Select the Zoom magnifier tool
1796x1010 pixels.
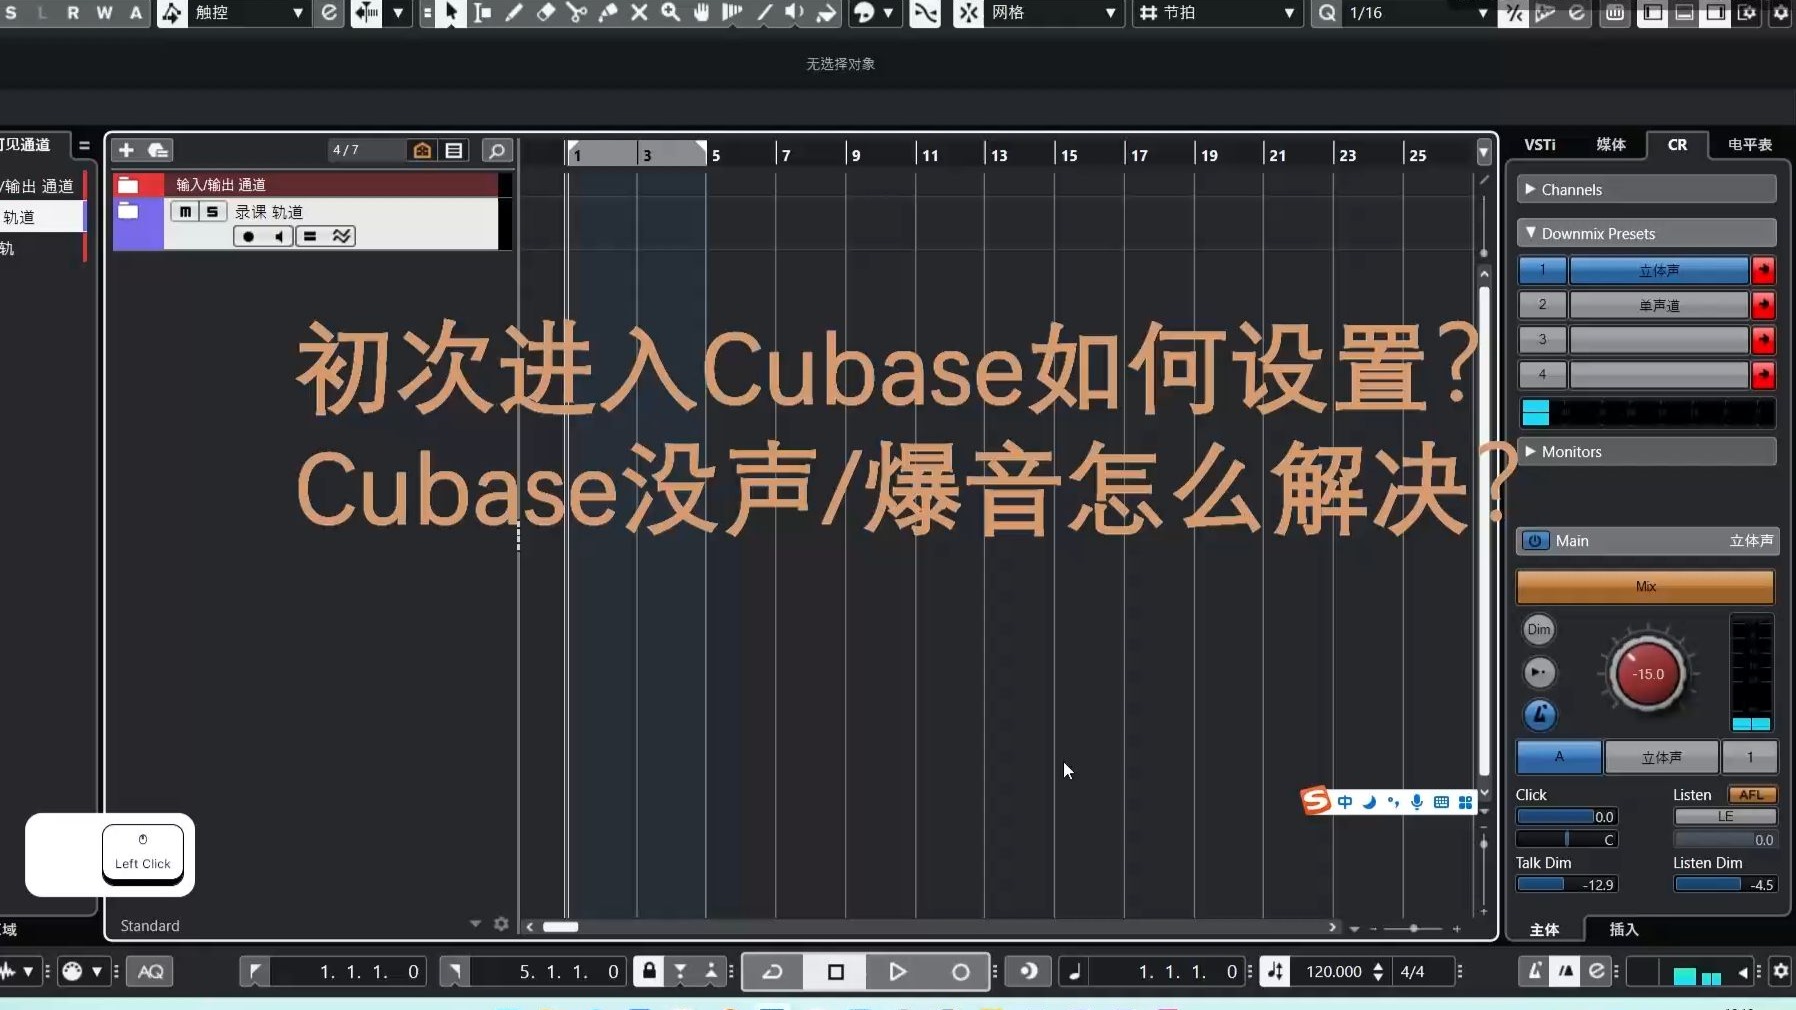(x=672, y=13)
